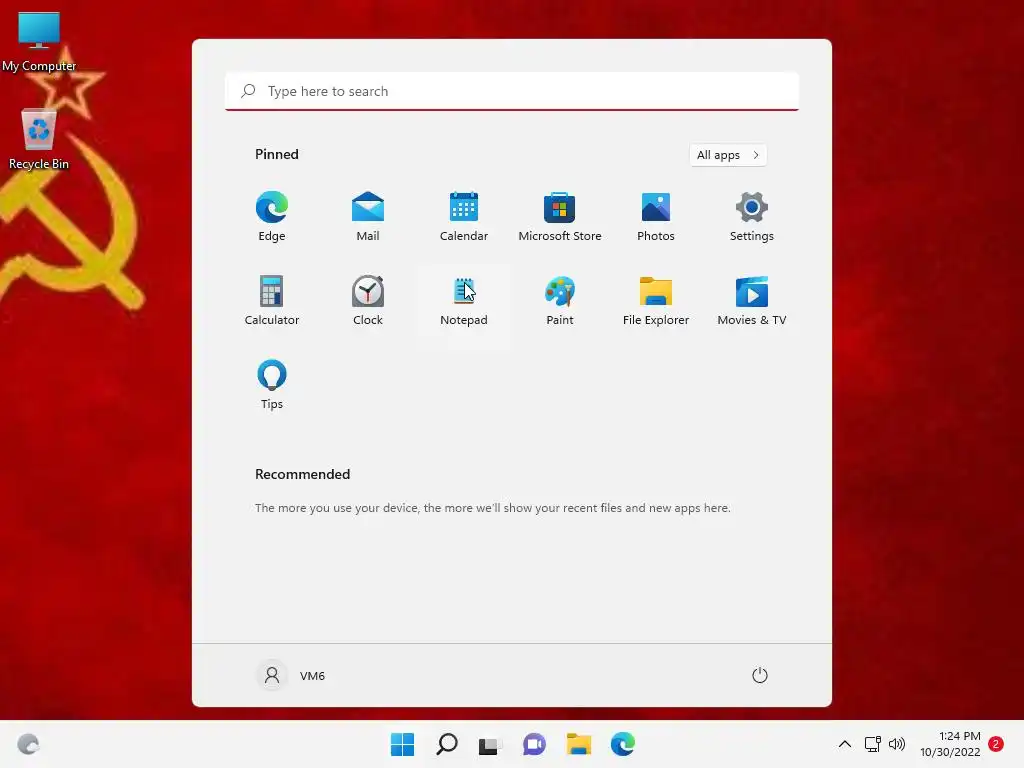Image resolution: width=1024 pixels, height=768 pixels.
Task: Open Task View on the taskbar
Action: coord(490,744)
